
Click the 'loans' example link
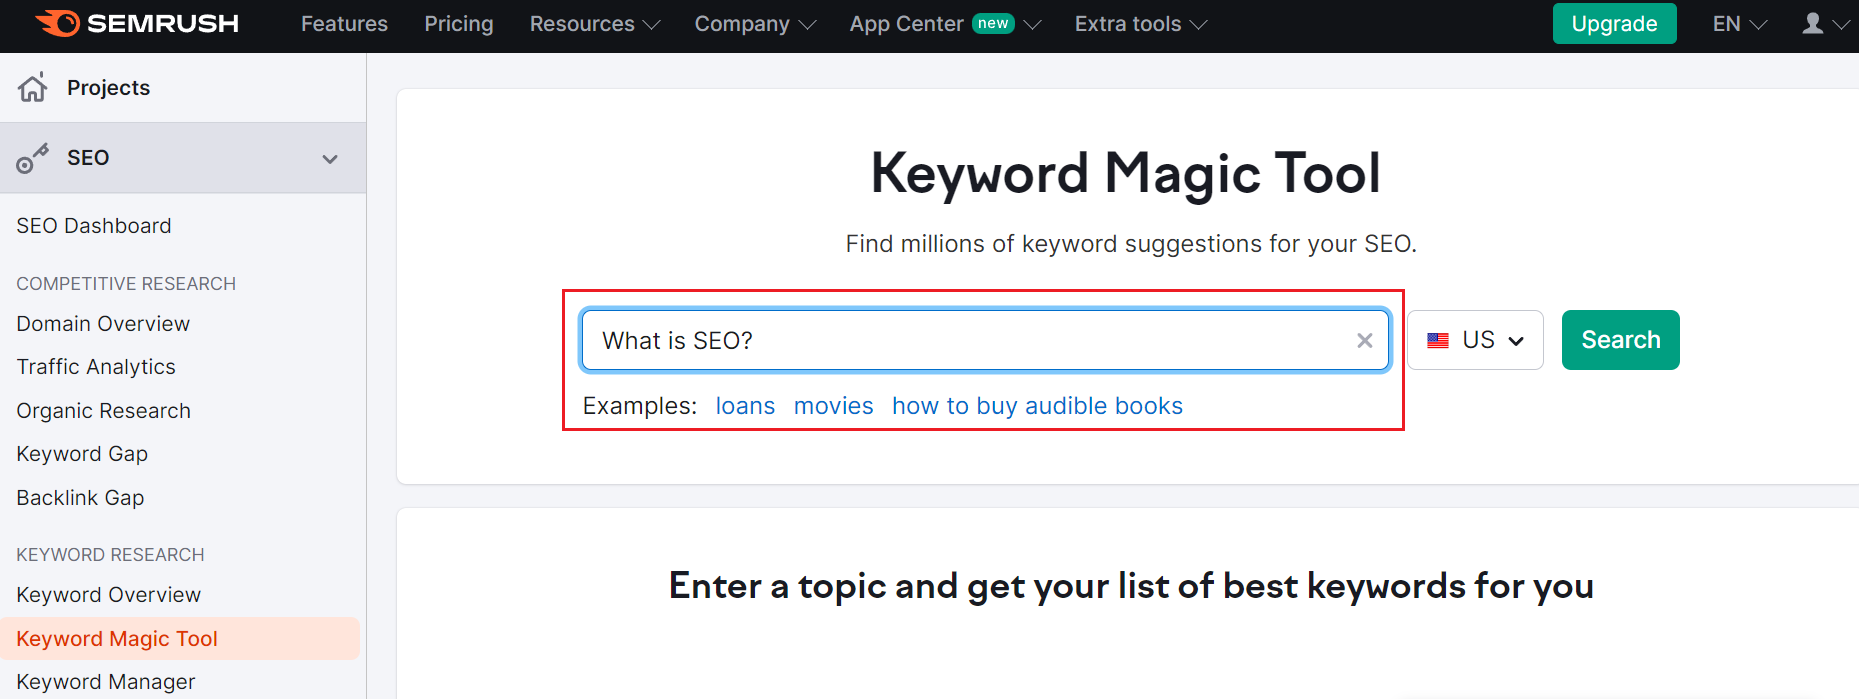click(745, 406)
